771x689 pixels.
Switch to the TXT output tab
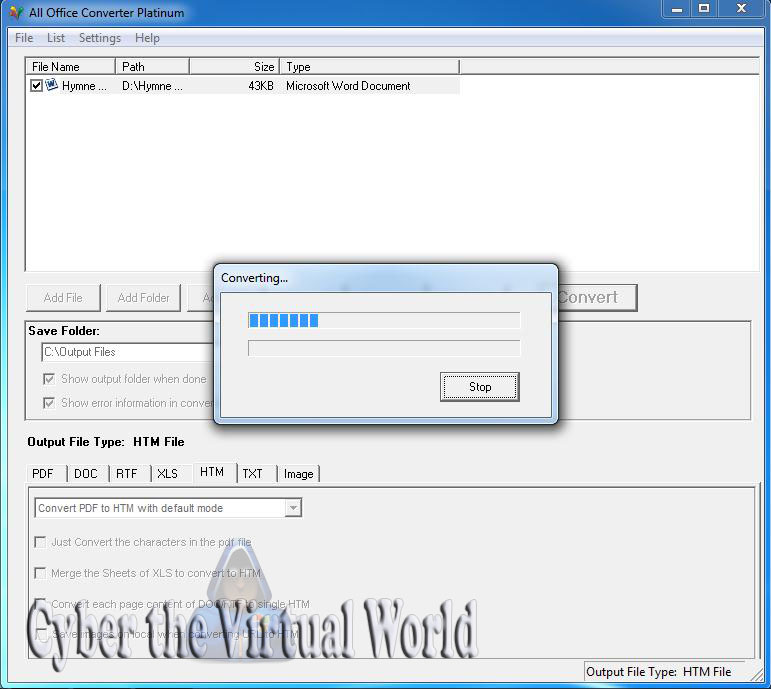pos(256,474)
